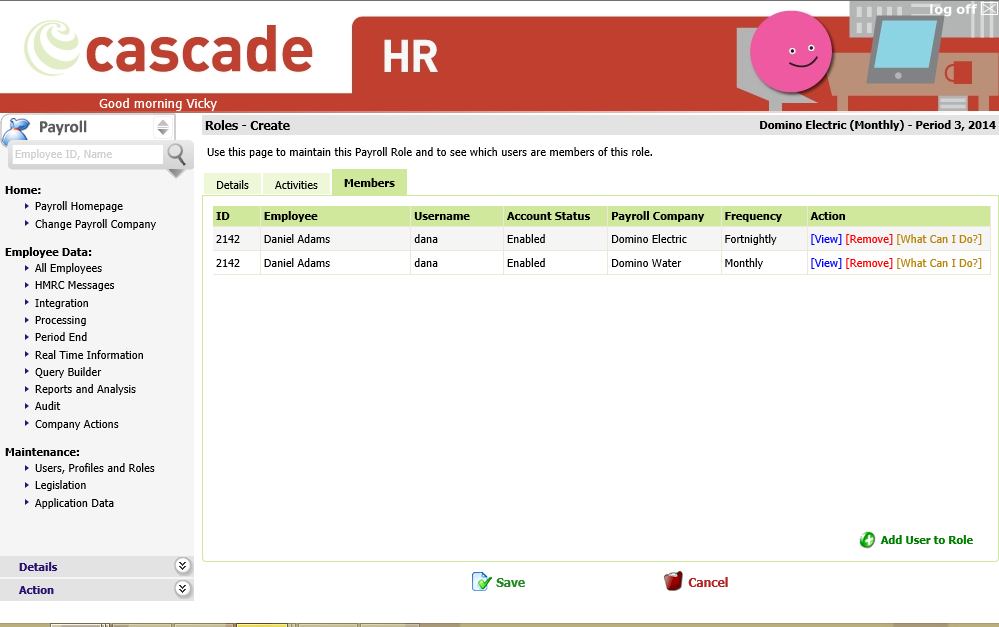999x627 pixels.
Task: Switch to the Activities tab
Action: (296, 185)
